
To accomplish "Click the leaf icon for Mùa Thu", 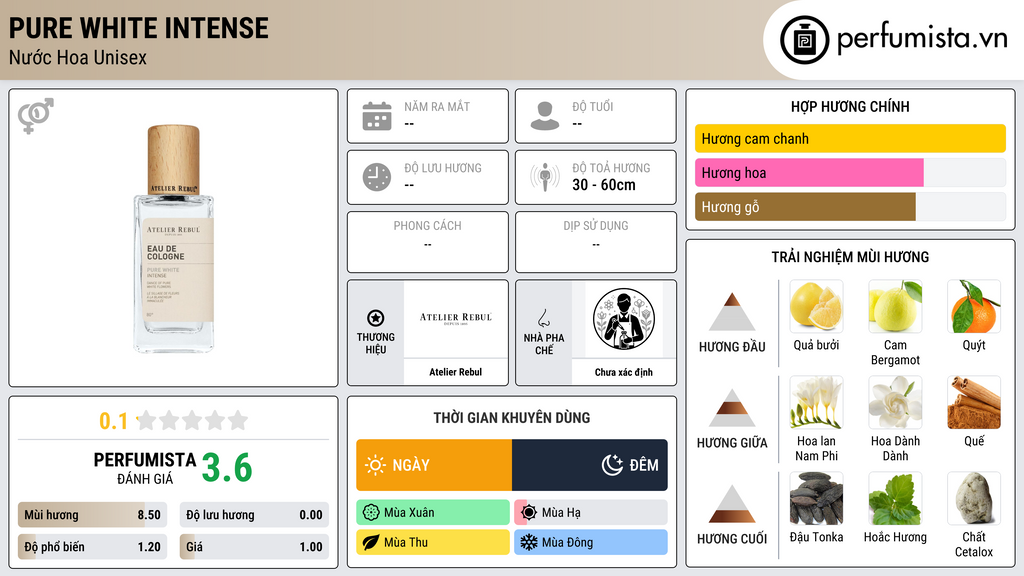I will click(x=371, y=543).
